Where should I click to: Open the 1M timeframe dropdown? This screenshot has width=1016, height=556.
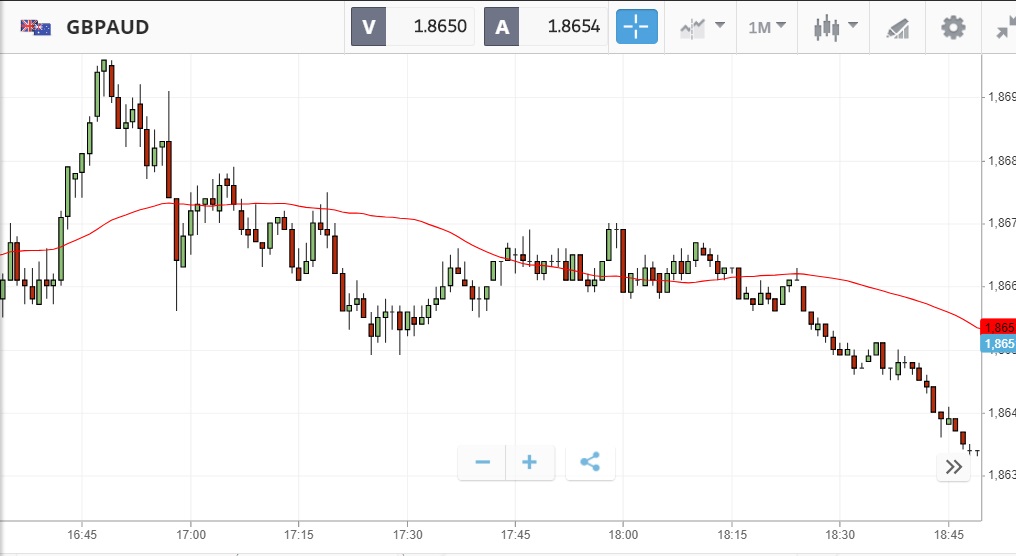[x=767, y=27]
